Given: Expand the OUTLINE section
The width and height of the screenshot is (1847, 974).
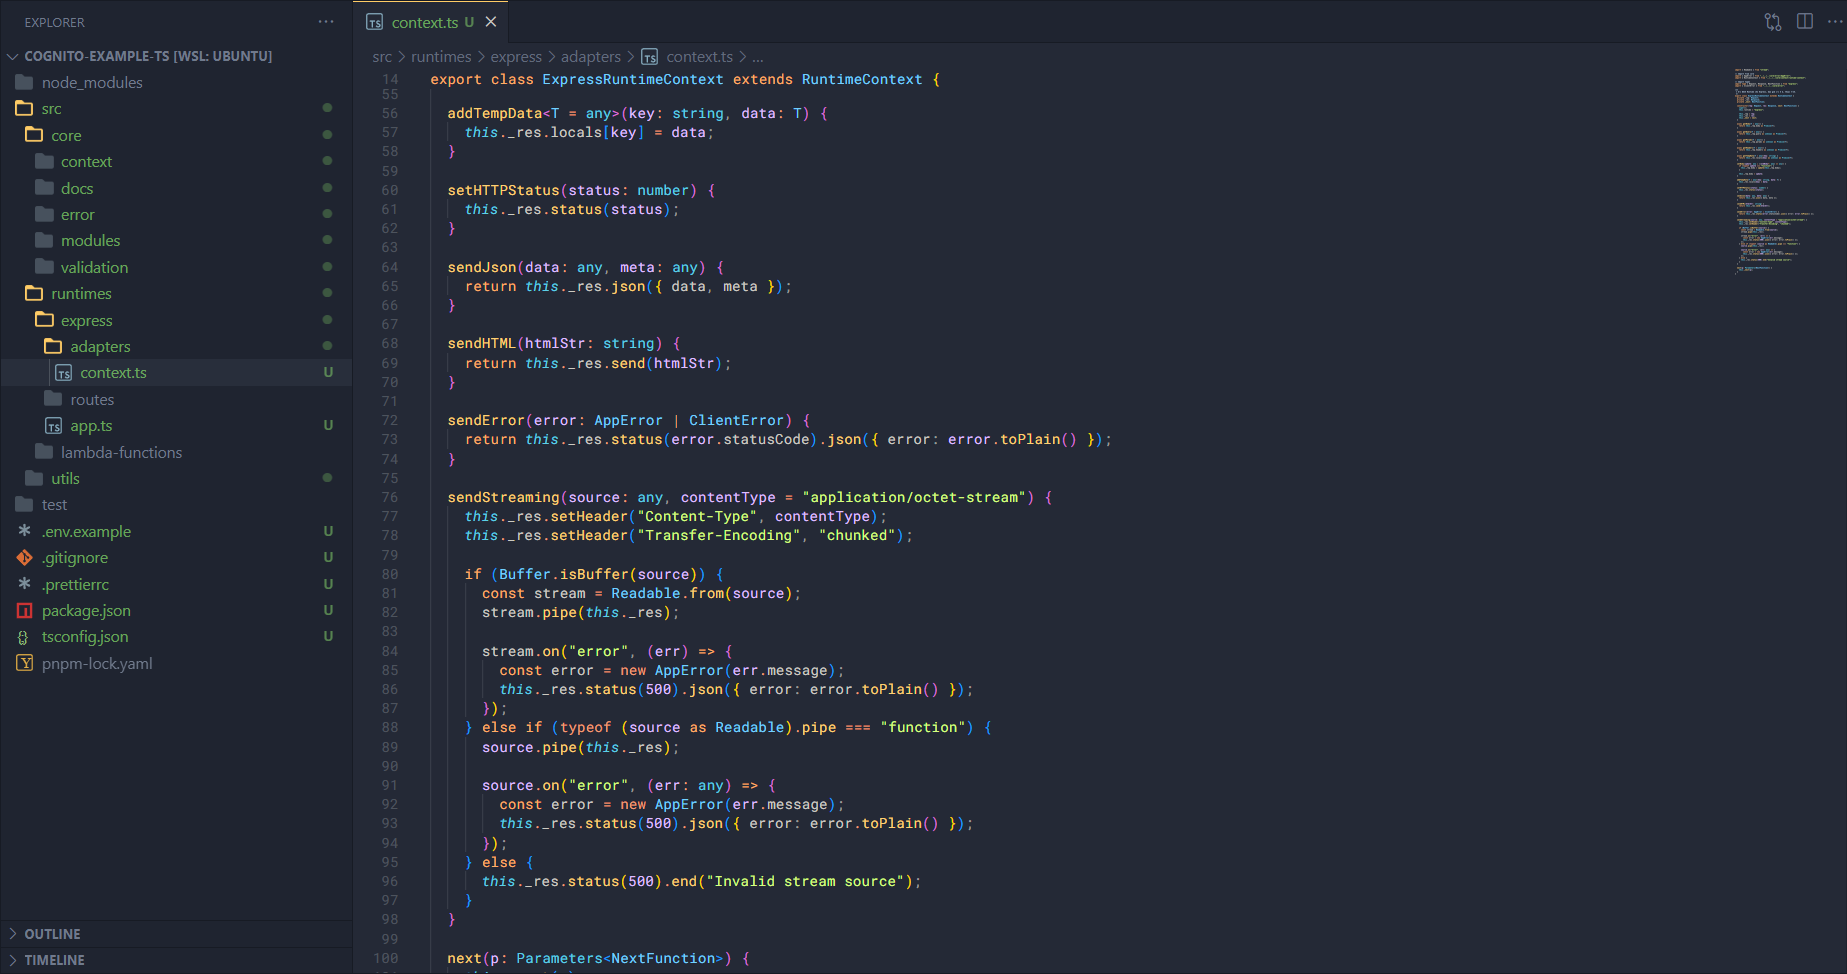Looking at the screenshot, I should coord(52,934).
